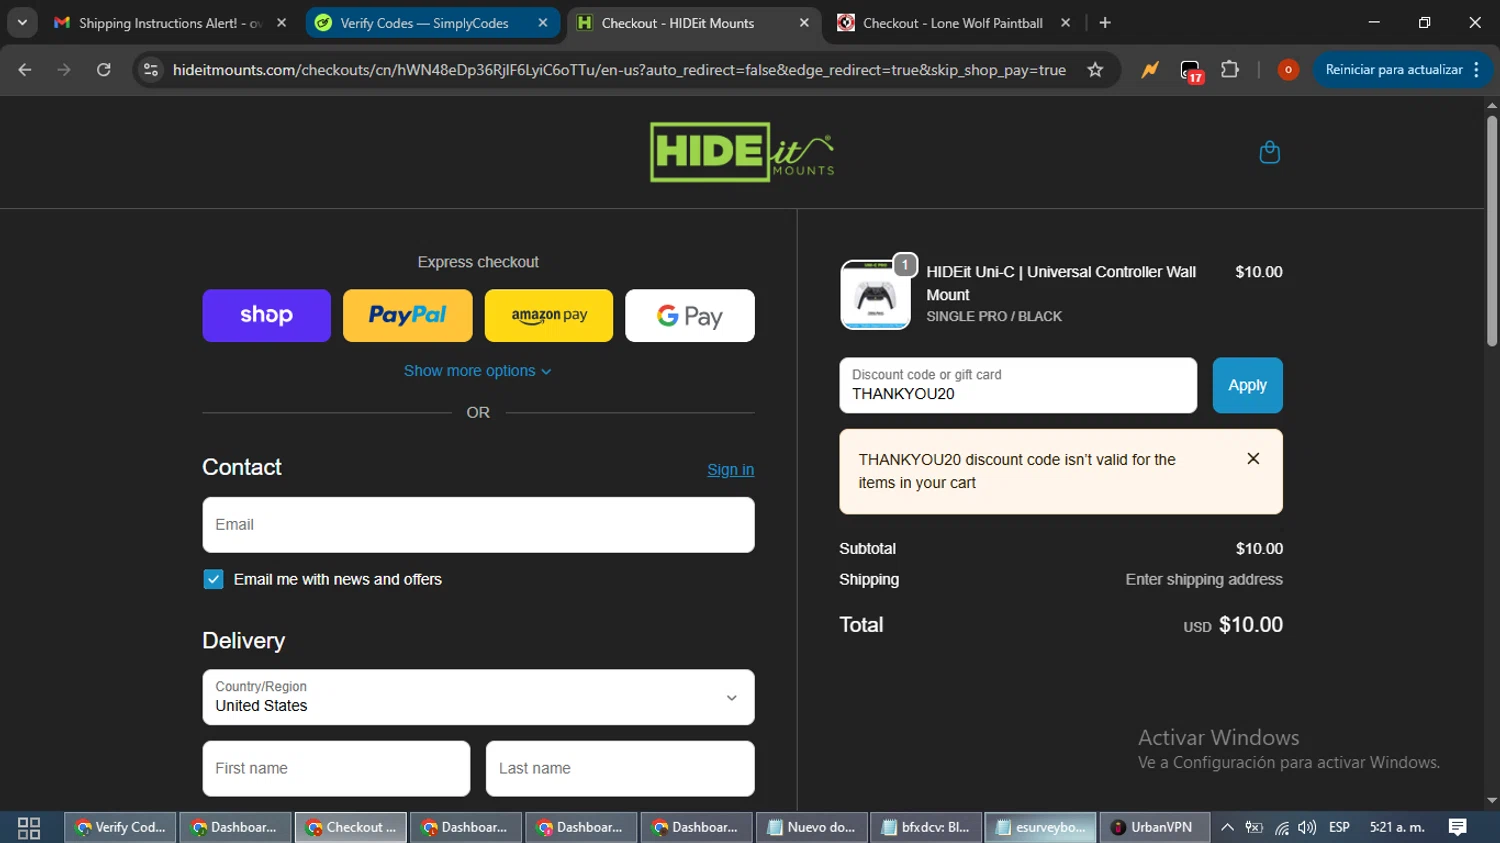This screenshot has height=843, width=1500.
Task: Bookmark this page with the star icon
Action: [x=1095, y=70]
